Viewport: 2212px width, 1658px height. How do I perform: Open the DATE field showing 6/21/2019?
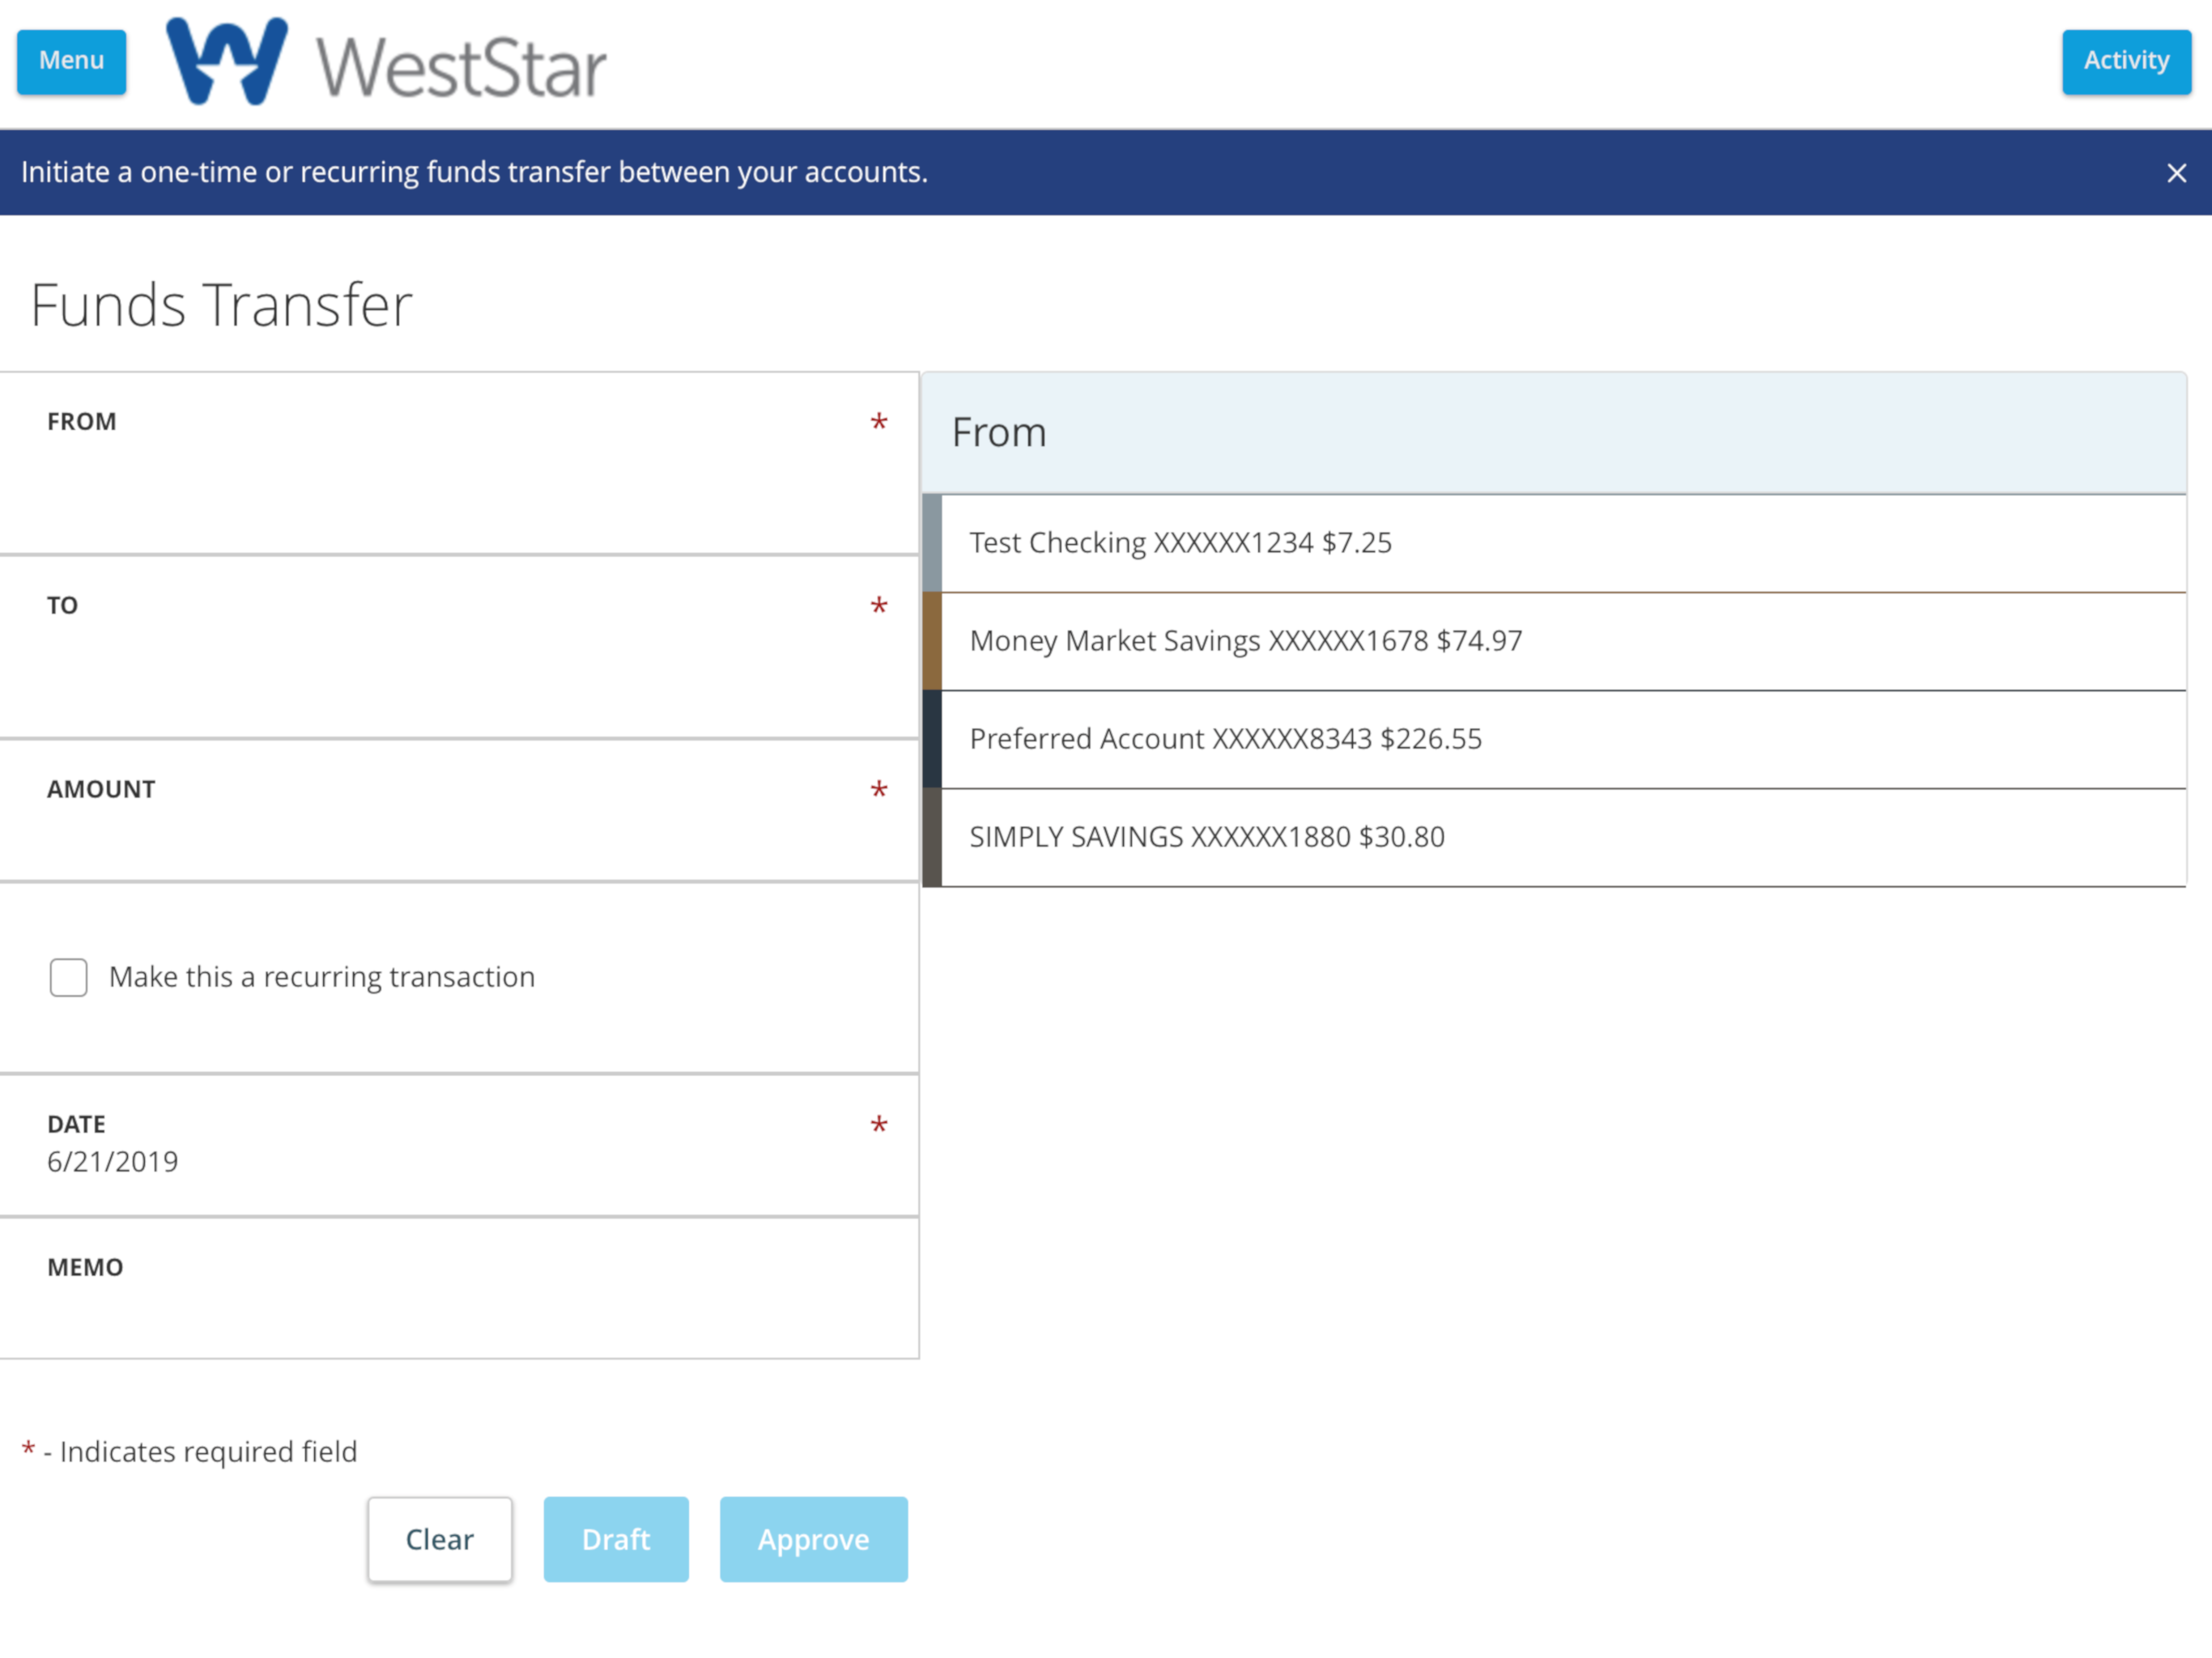pyautogui.click(x=459, y=1145)
